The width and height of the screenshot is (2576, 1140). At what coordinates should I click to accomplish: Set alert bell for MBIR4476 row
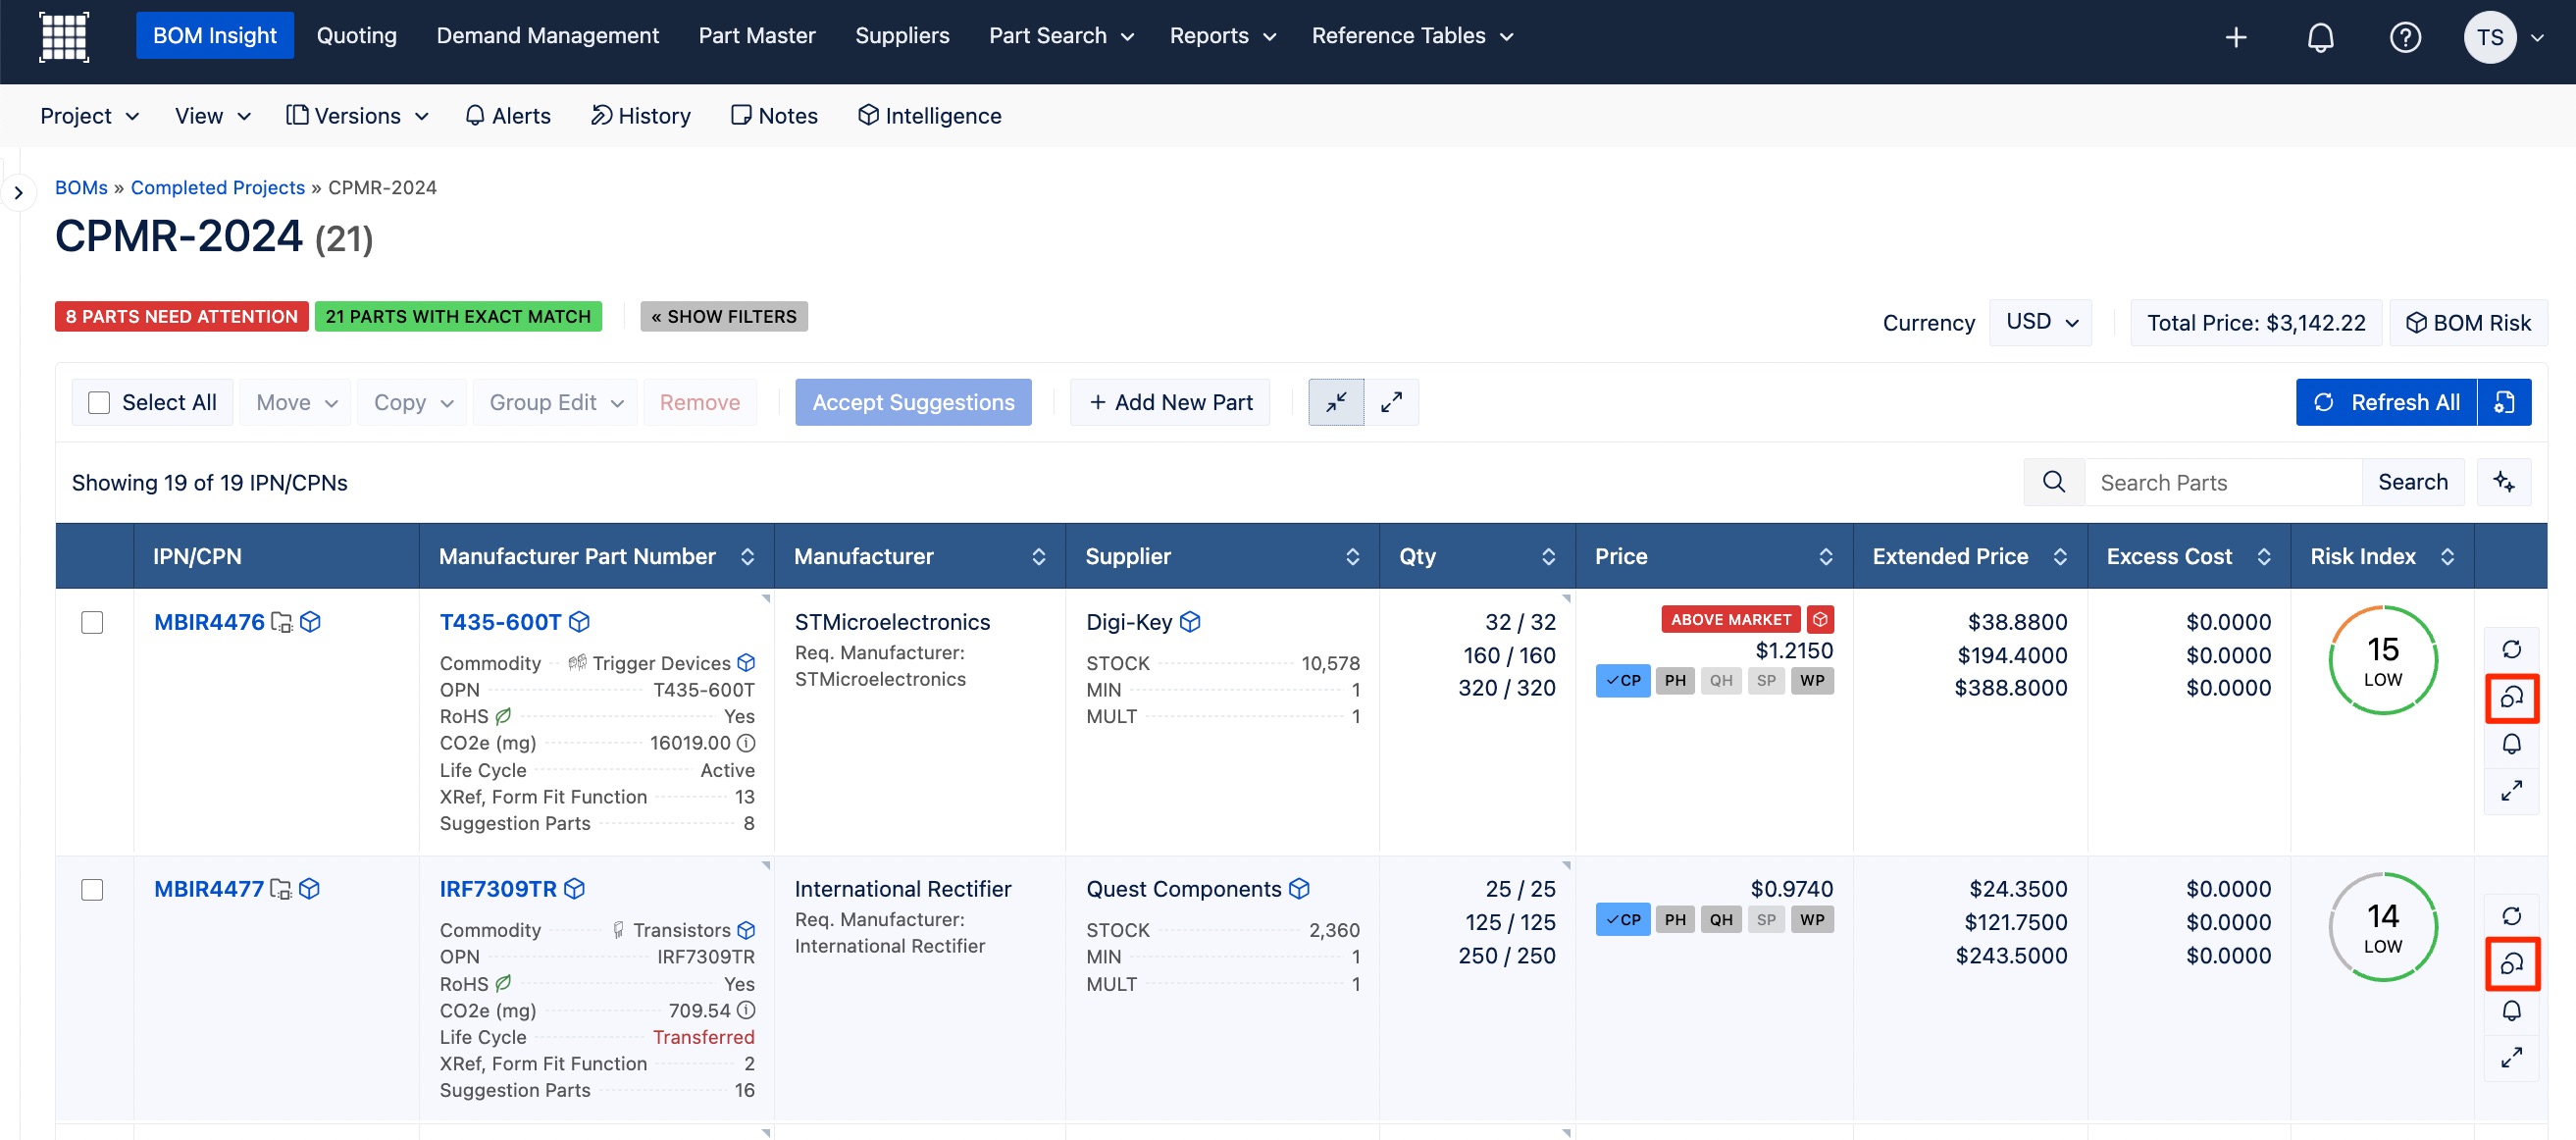pyautogui.click(x=2511, y=744)
